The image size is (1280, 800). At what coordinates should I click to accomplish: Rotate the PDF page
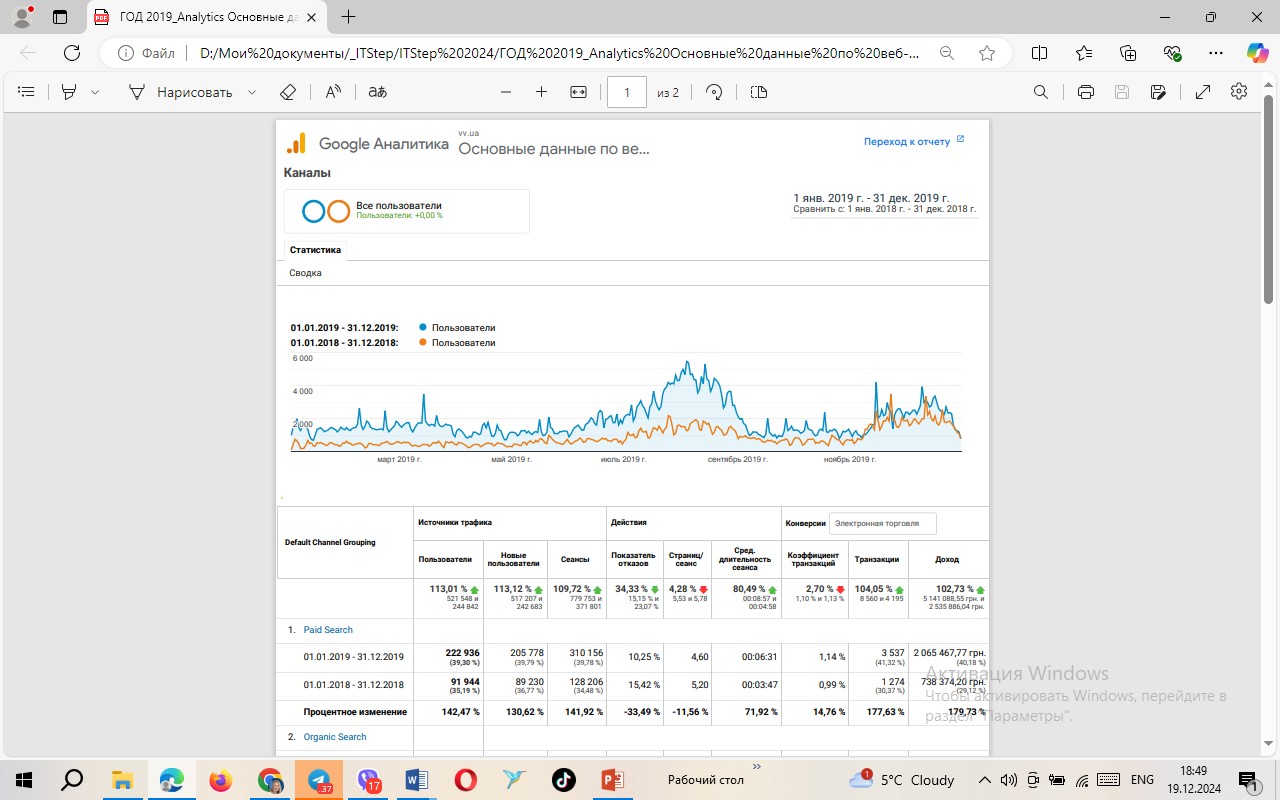(714, 92)
